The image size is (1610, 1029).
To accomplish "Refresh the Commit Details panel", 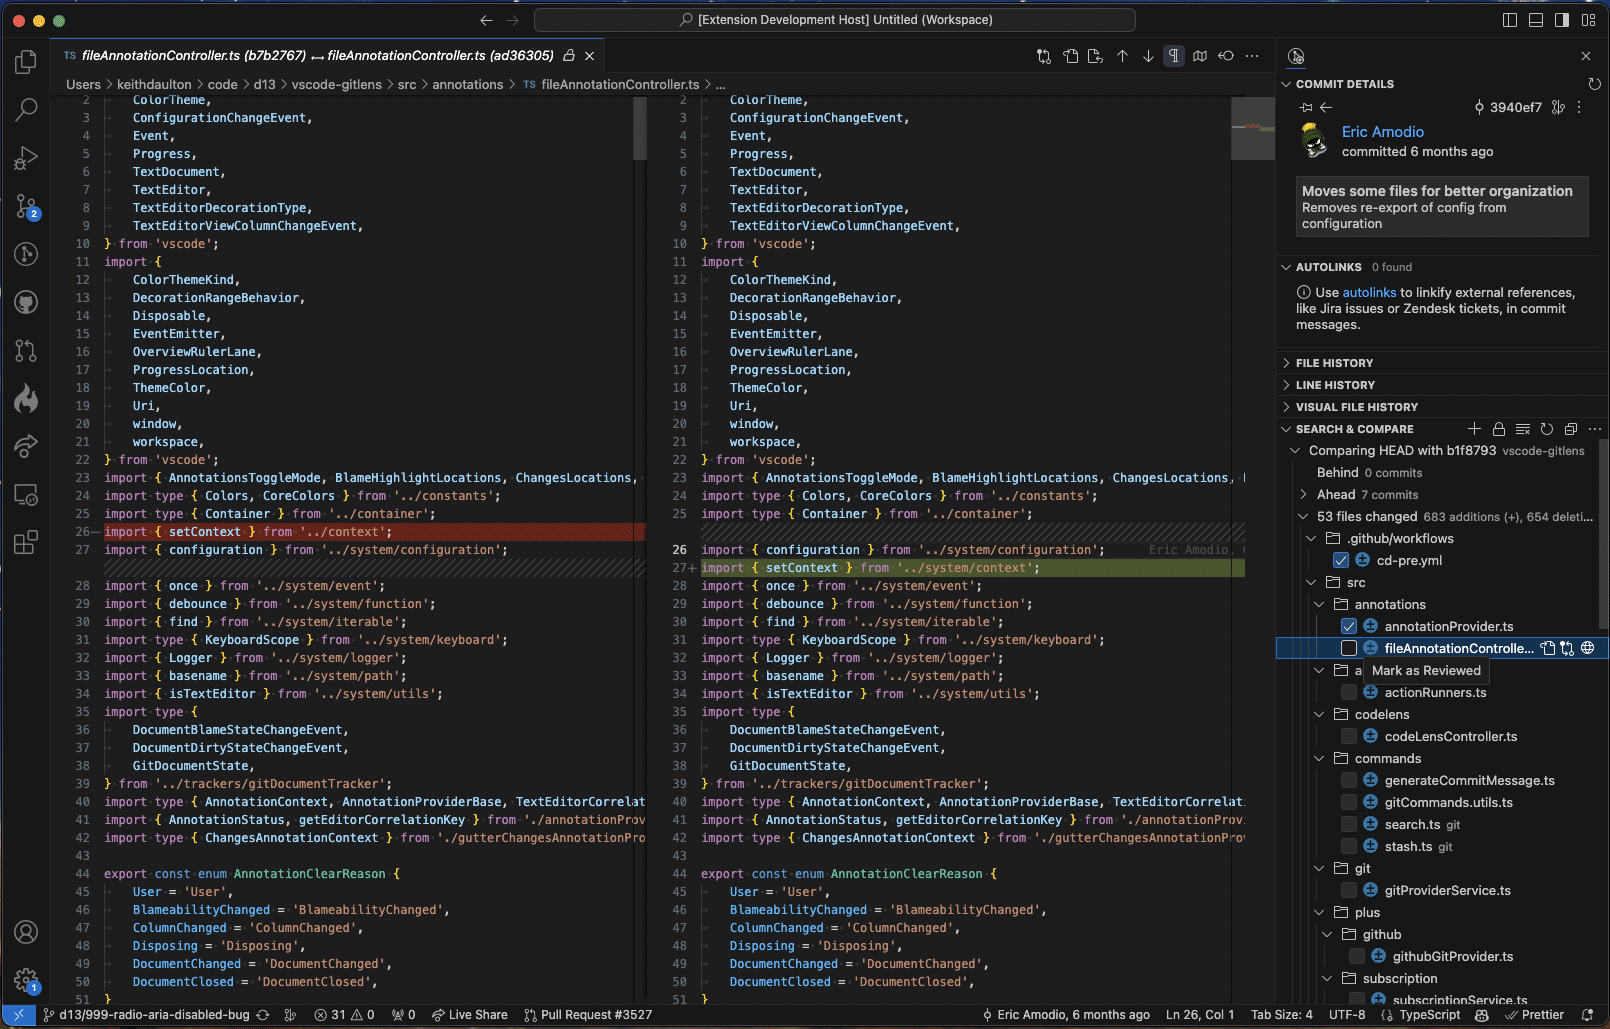I will 1594,84.
